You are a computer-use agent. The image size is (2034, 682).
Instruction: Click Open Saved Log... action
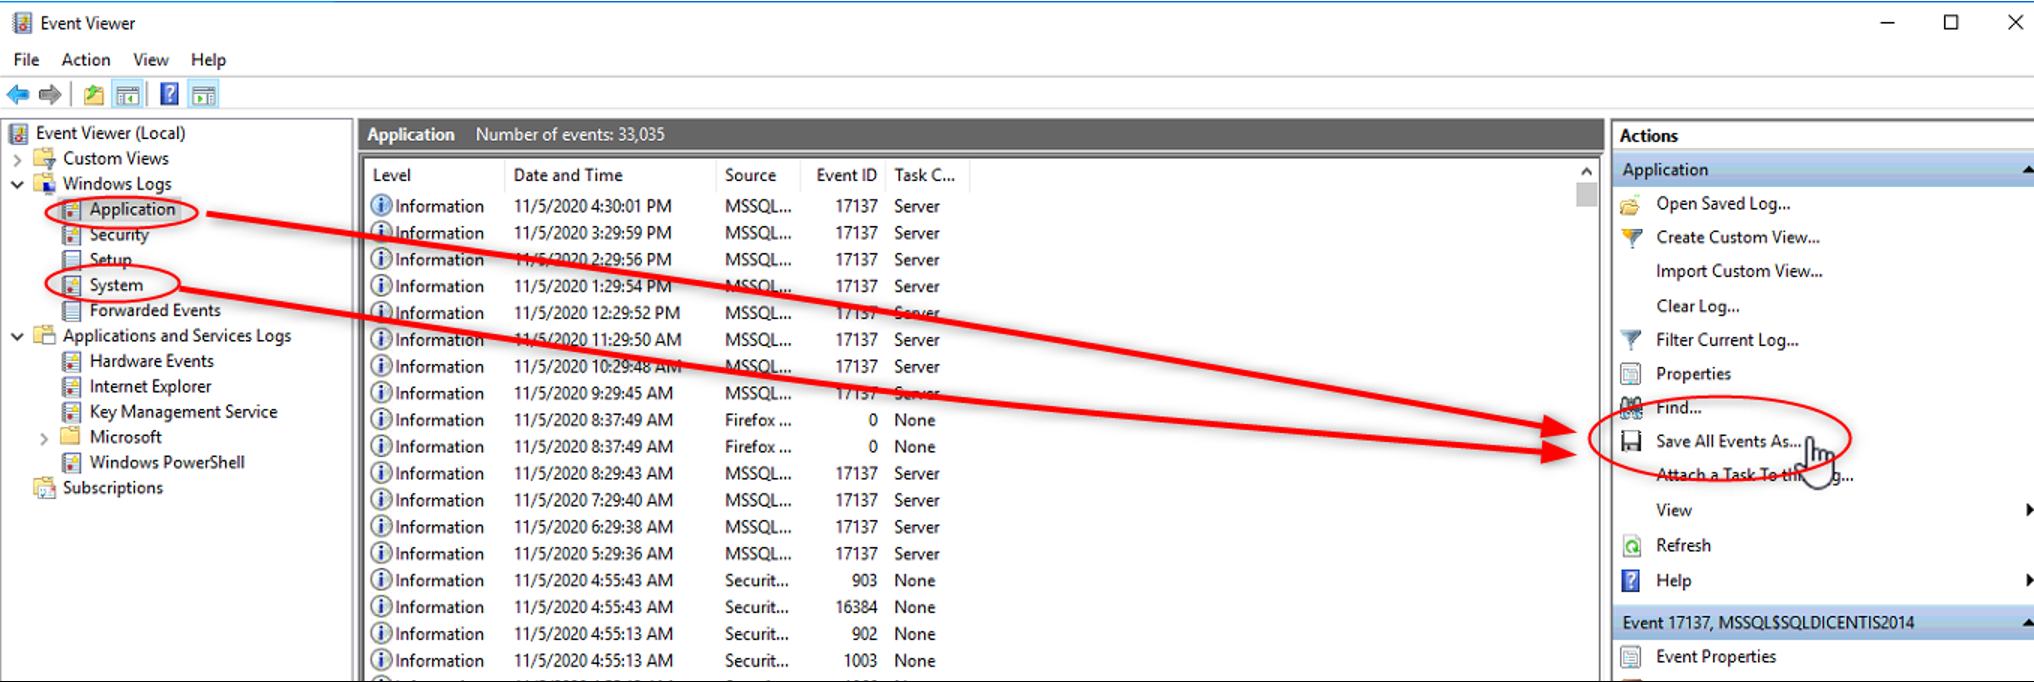[1723, 204]
